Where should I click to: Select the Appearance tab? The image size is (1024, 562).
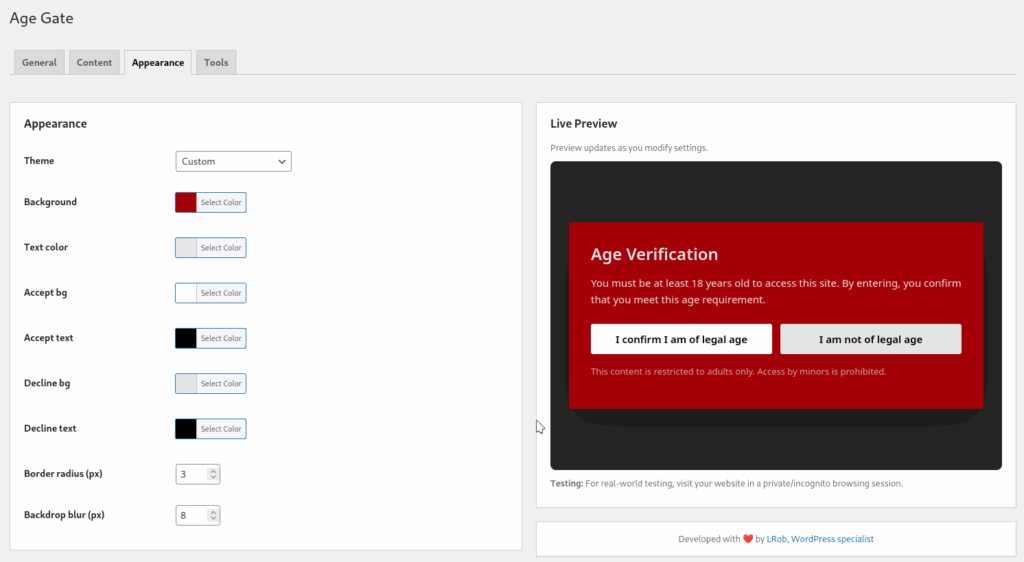[x=158, y=62]
